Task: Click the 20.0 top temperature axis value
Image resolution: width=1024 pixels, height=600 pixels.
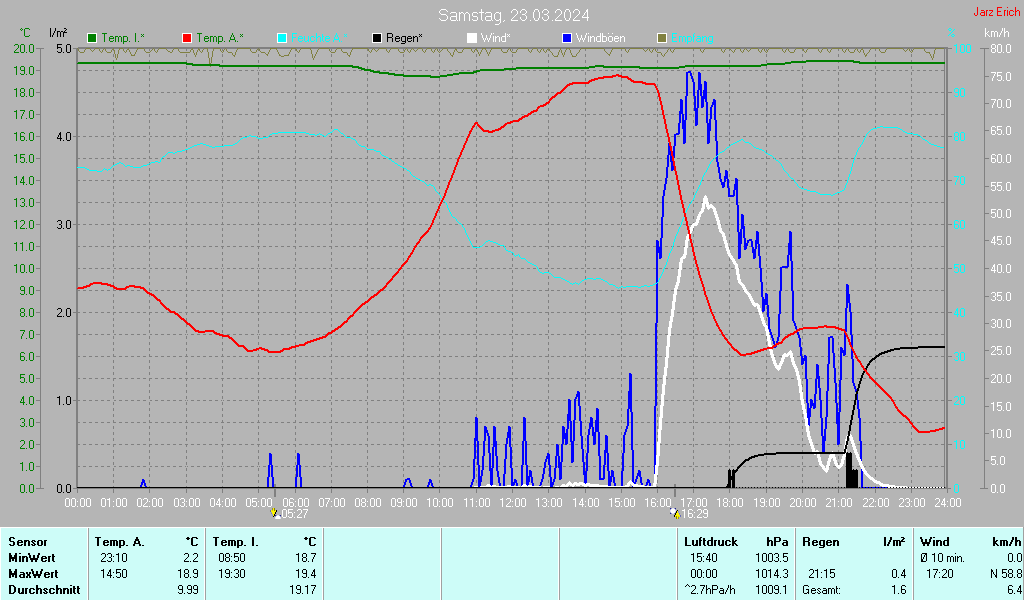Action: 24,48
